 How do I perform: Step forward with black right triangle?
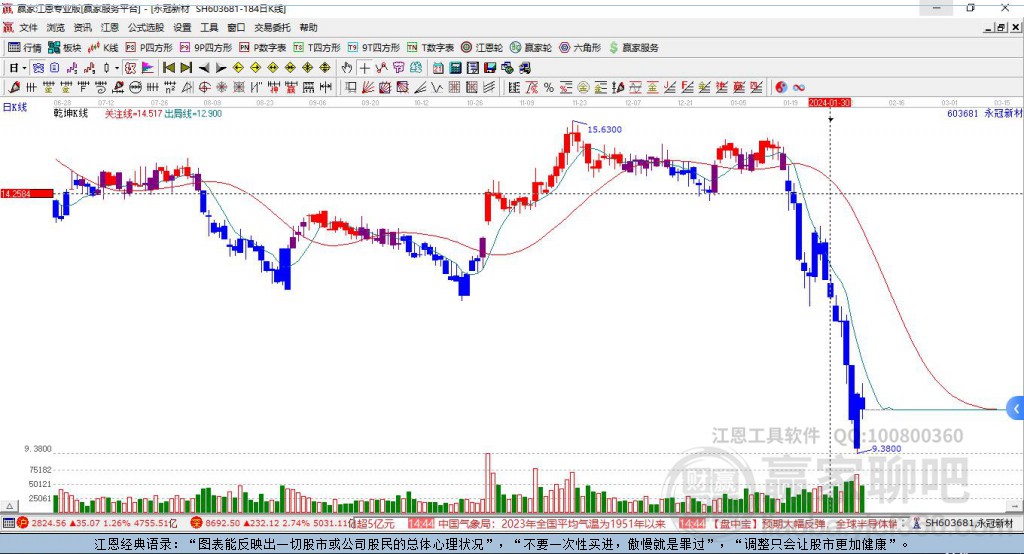pyautogui.click(x=221, y=68)
